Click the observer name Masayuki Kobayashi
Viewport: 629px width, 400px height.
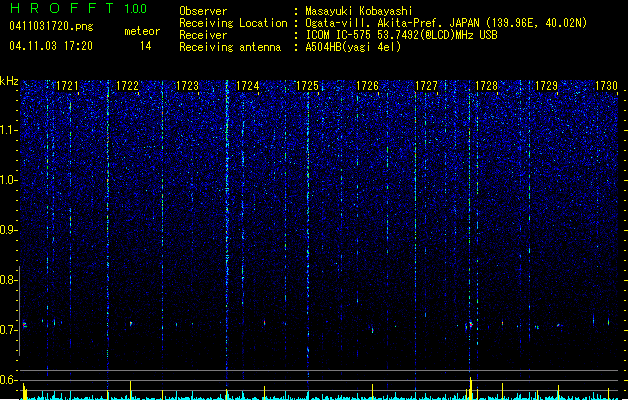click(359, 11)
